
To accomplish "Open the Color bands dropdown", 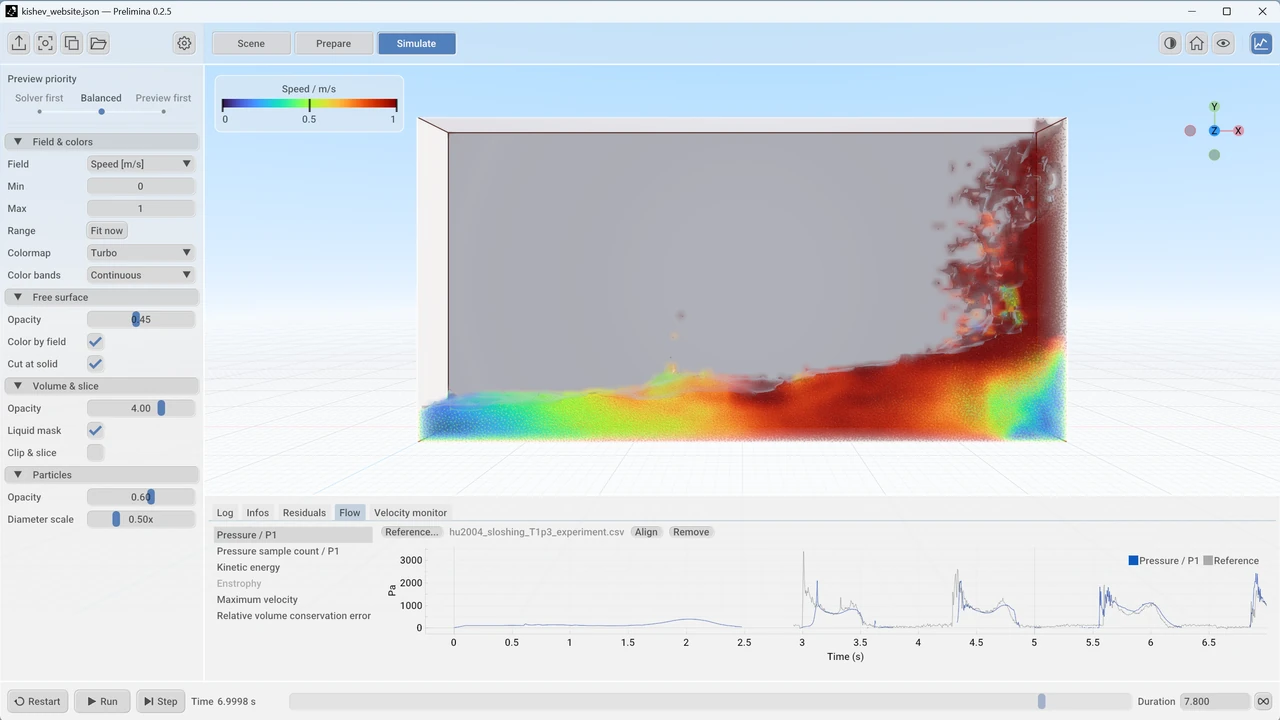I will coord(141,275).
